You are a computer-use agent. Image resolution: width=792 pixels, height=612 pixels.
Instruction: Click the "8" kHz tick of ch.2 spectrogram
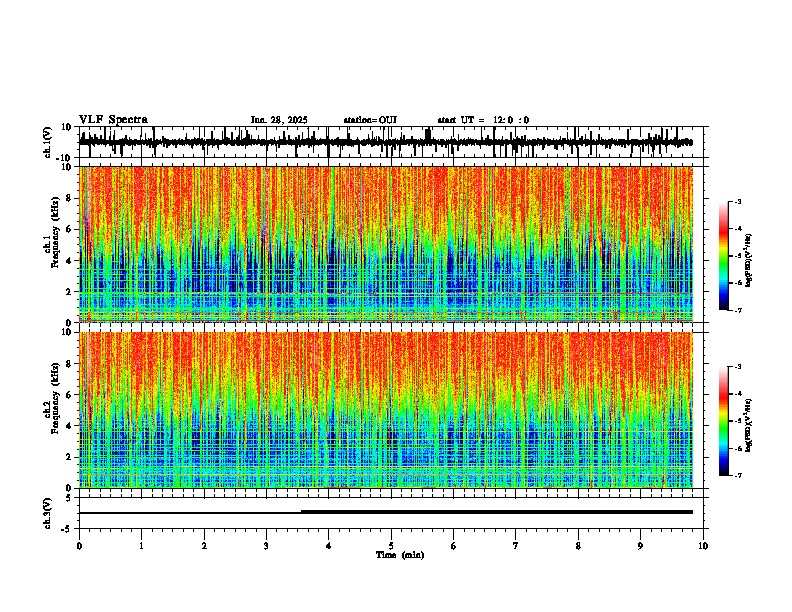(x=69, y=364)
